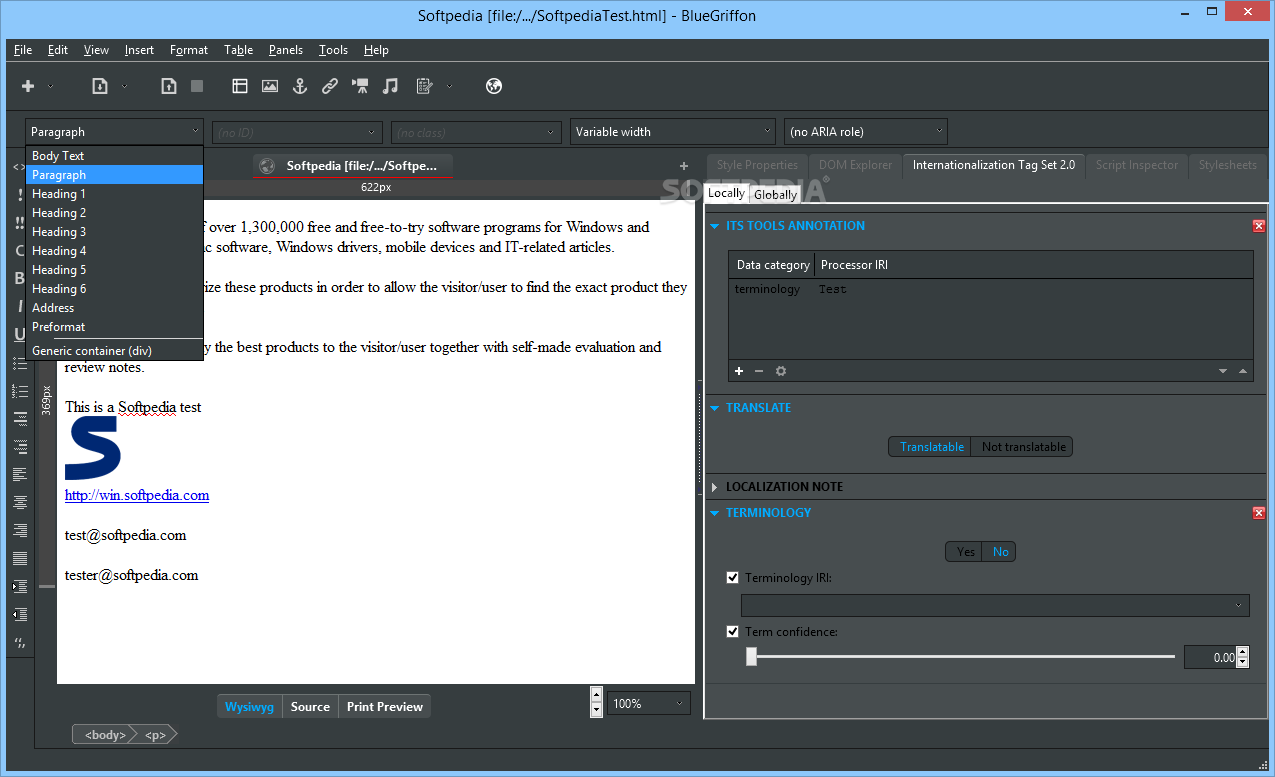Insert audio using the music note icon
The image size is (1275, 777).
click(x=391, y=86)
